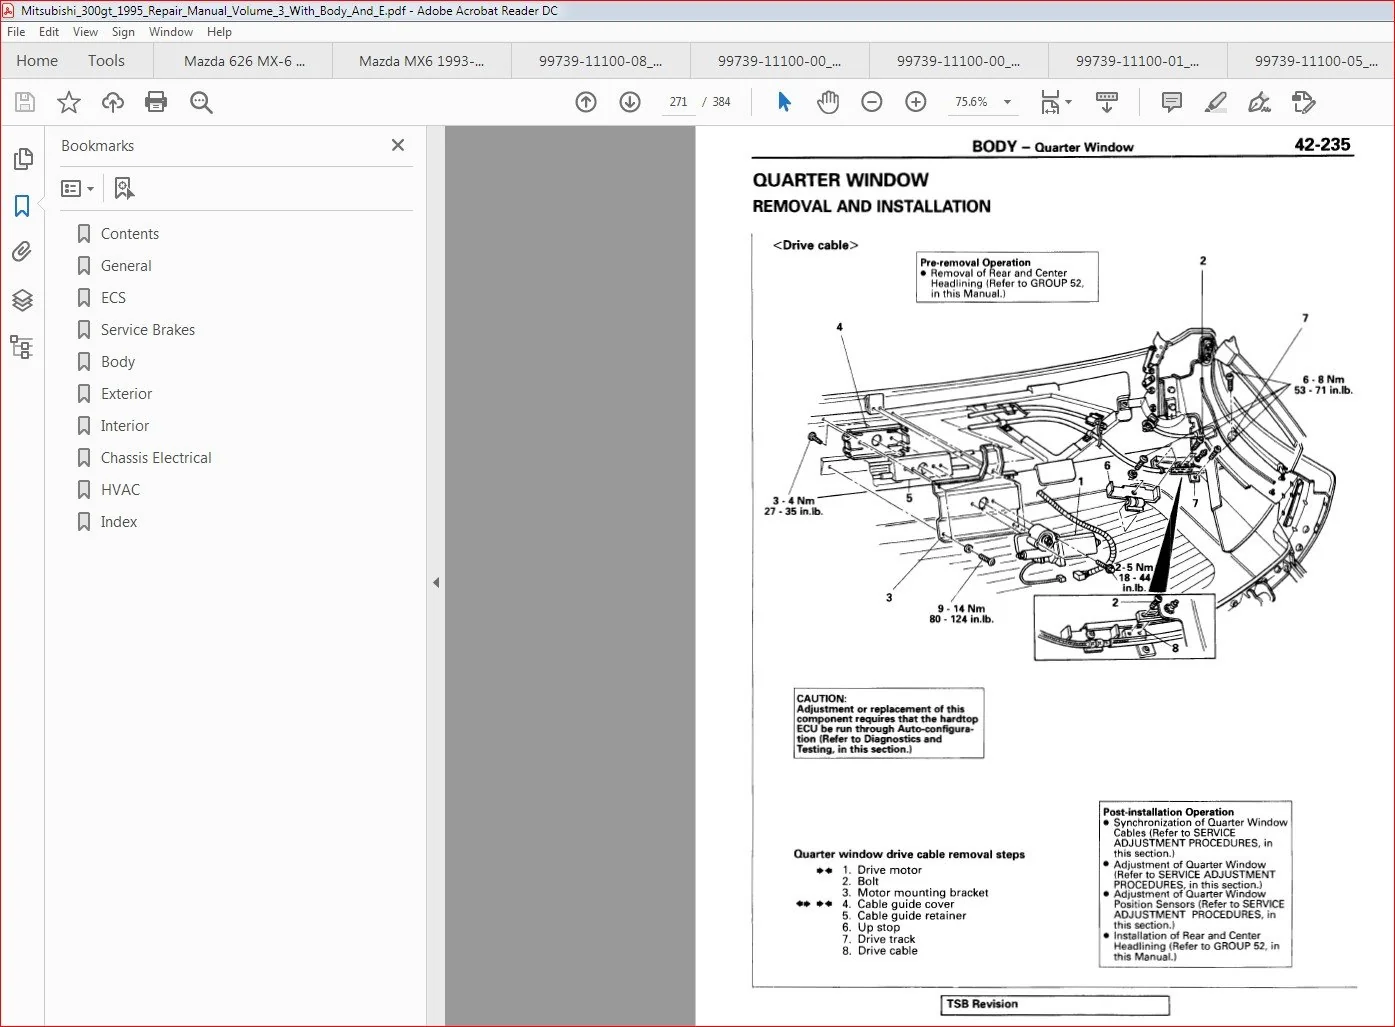
Task: Click the TSB Revision box
Action: (1056, 1004)
